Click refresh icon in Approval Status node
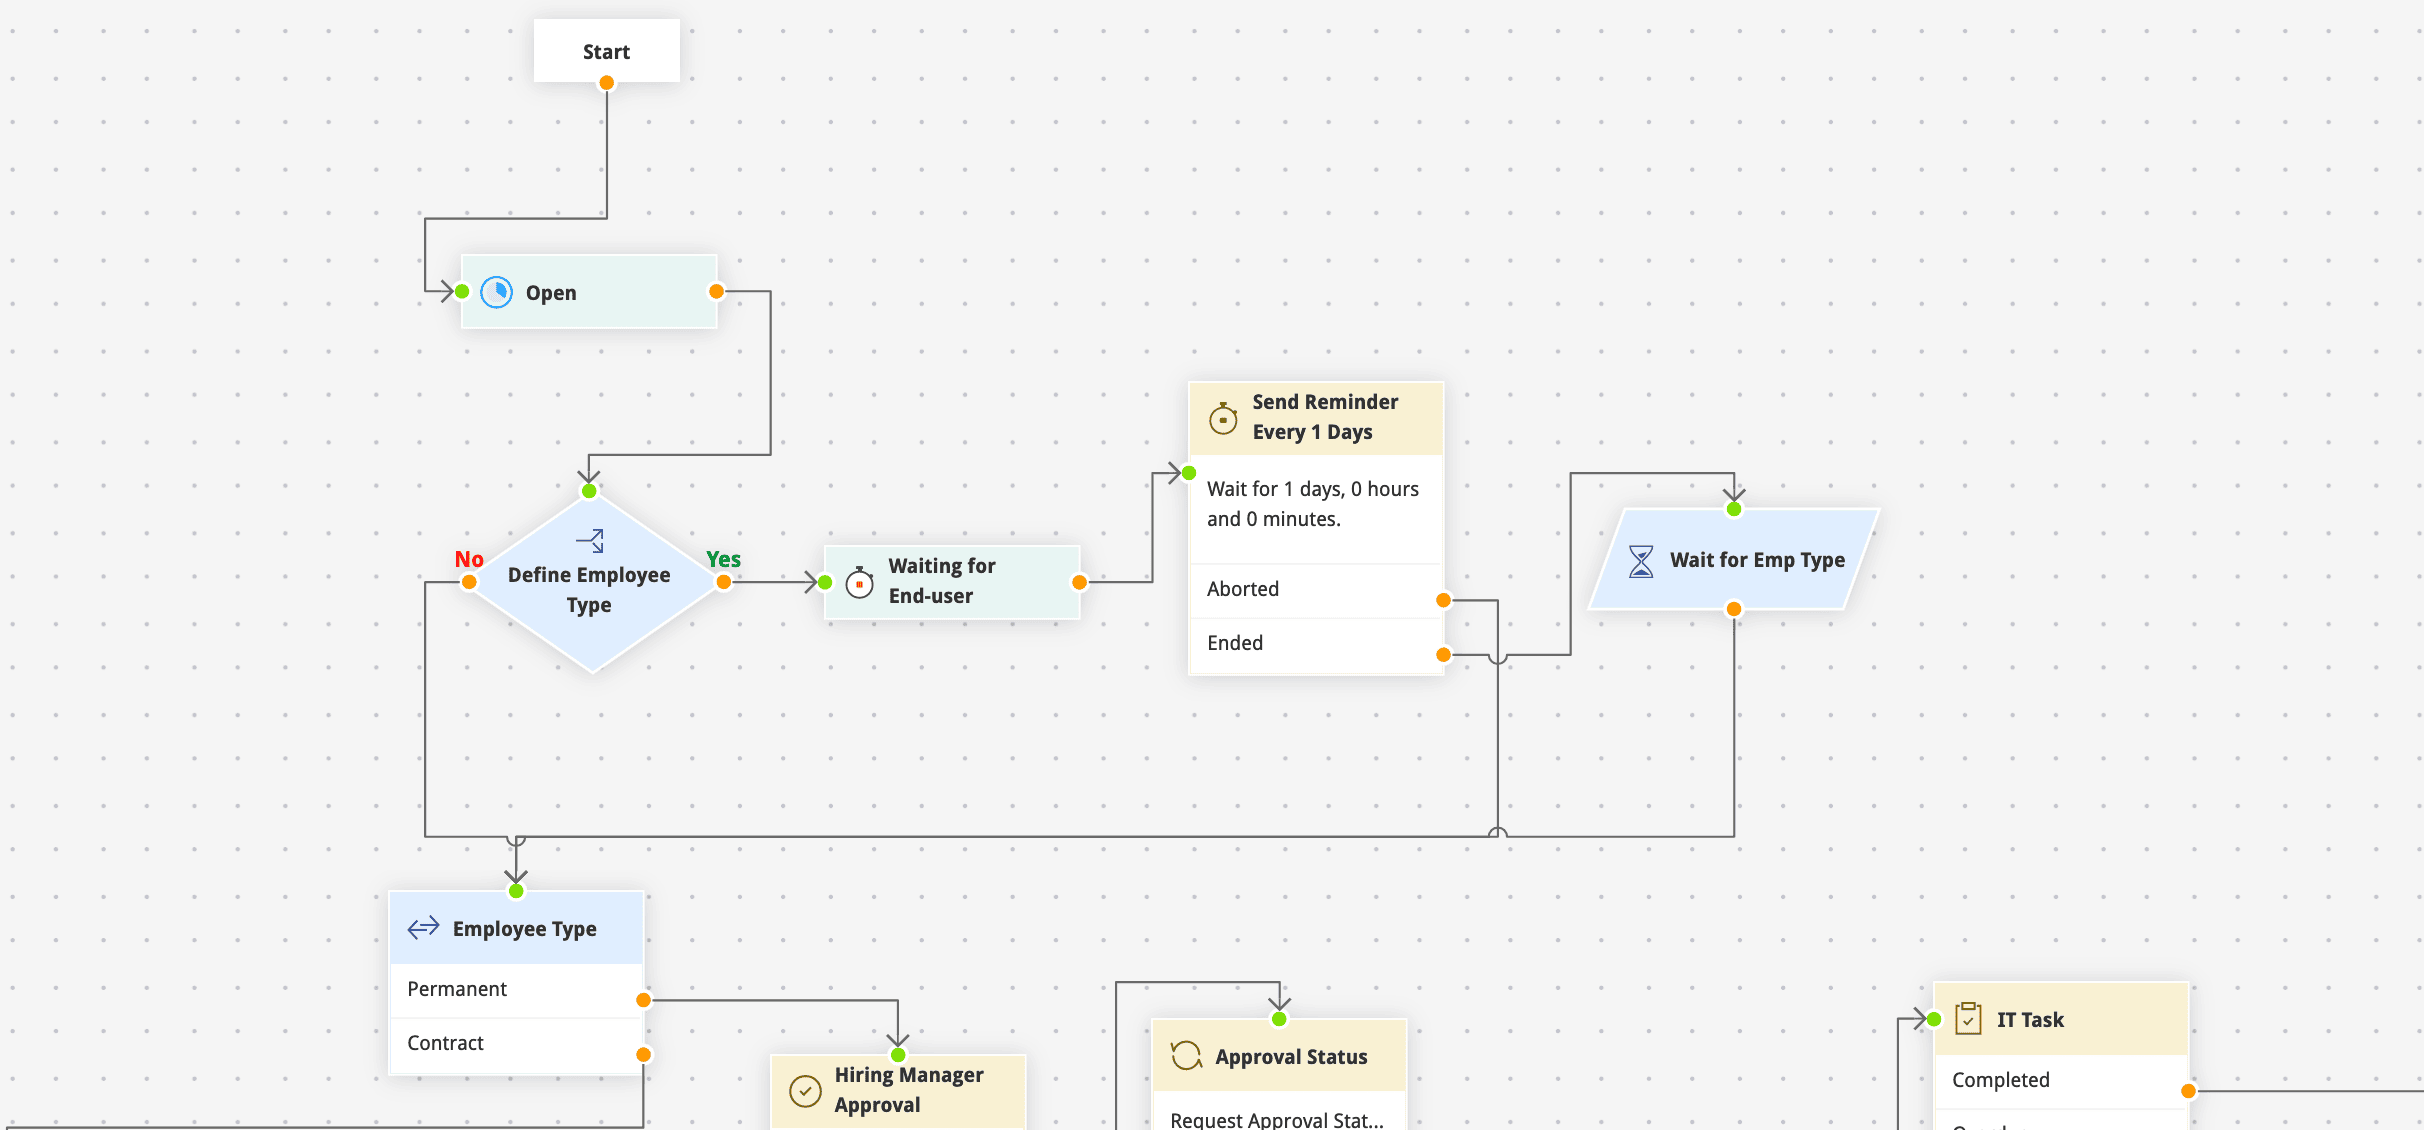The image size is (2424, 1130). pyautogui.click(x=1186, y=1056)
